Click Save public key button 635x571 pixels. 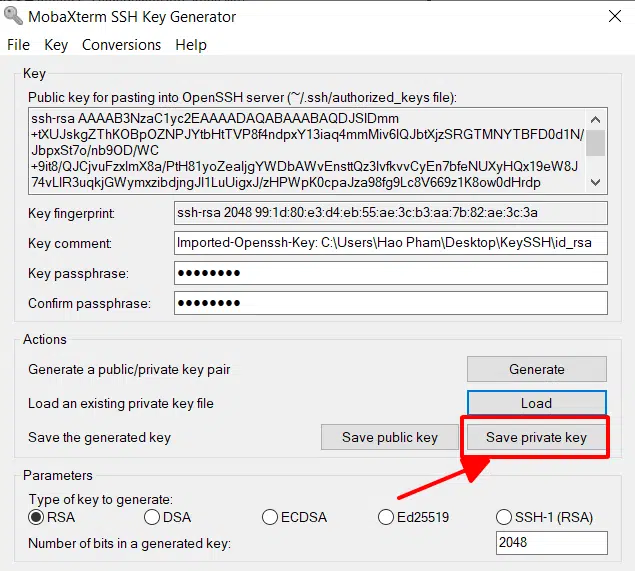tap(389, 437)
